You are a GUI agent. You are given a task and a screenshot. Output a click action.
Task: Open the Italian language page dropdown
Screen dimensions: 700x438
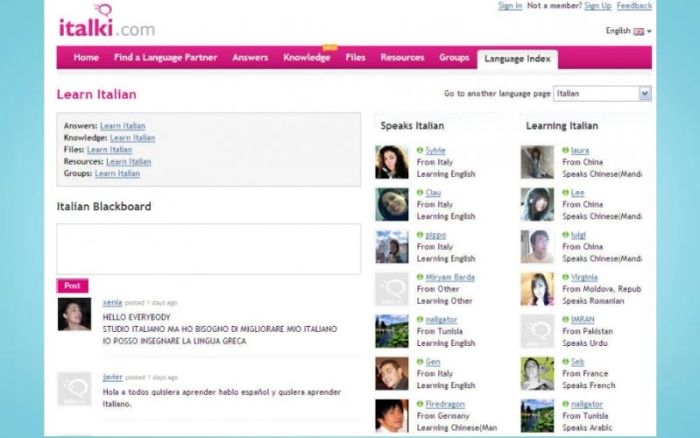coord(602,93)
